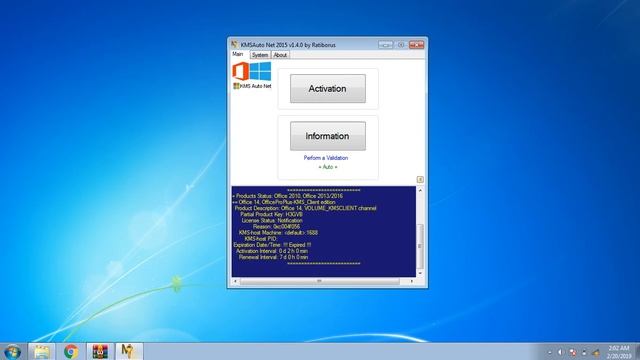Click the log scrollbar down arrow
640x360 pixels.
click(420, 273)
